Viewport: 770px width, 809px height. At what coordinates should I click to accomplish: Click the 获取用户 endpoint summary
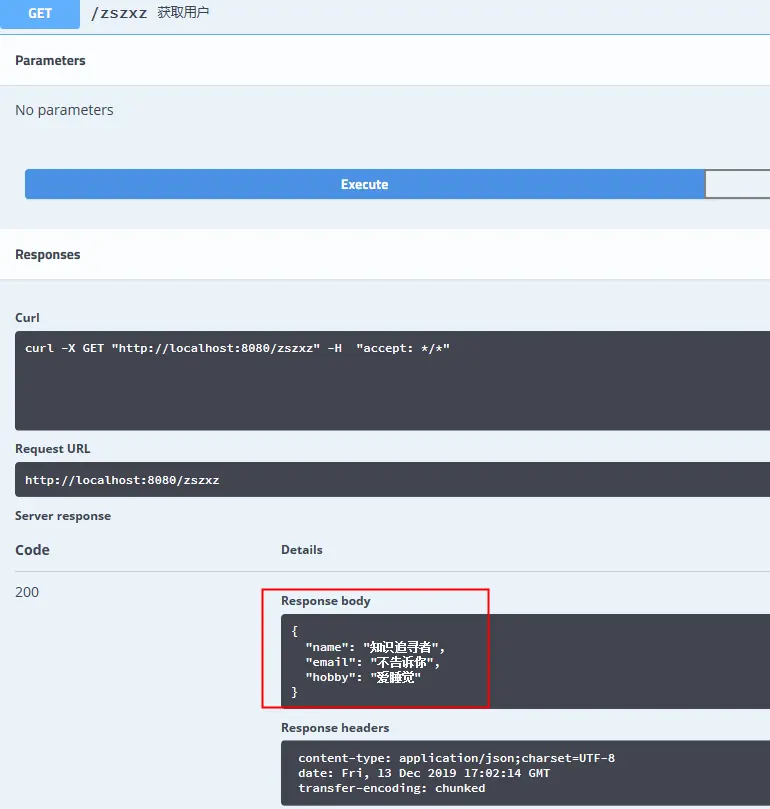point(183,12)
